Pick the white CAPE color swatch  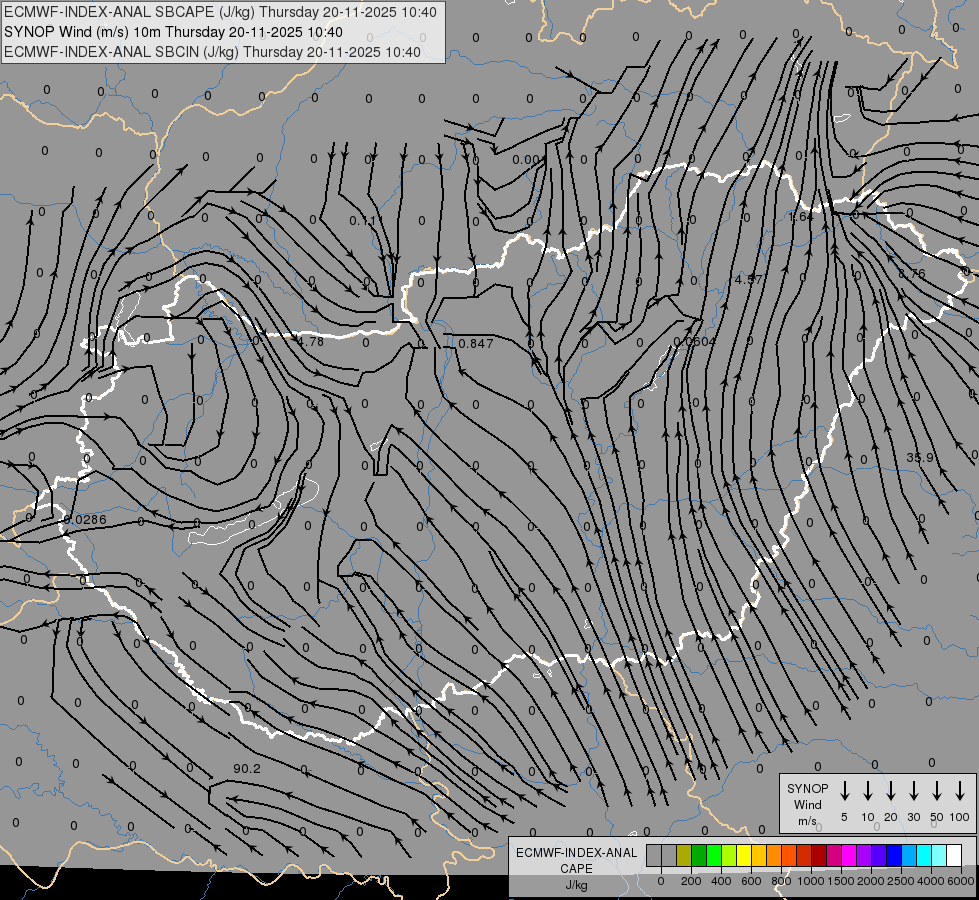click(954, 855)
